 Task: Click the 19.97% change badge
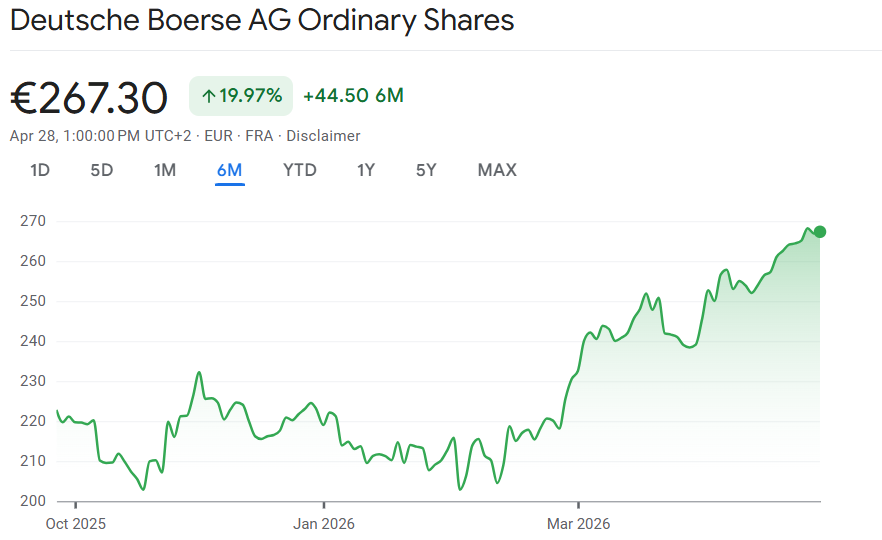[x=241, y=96]
